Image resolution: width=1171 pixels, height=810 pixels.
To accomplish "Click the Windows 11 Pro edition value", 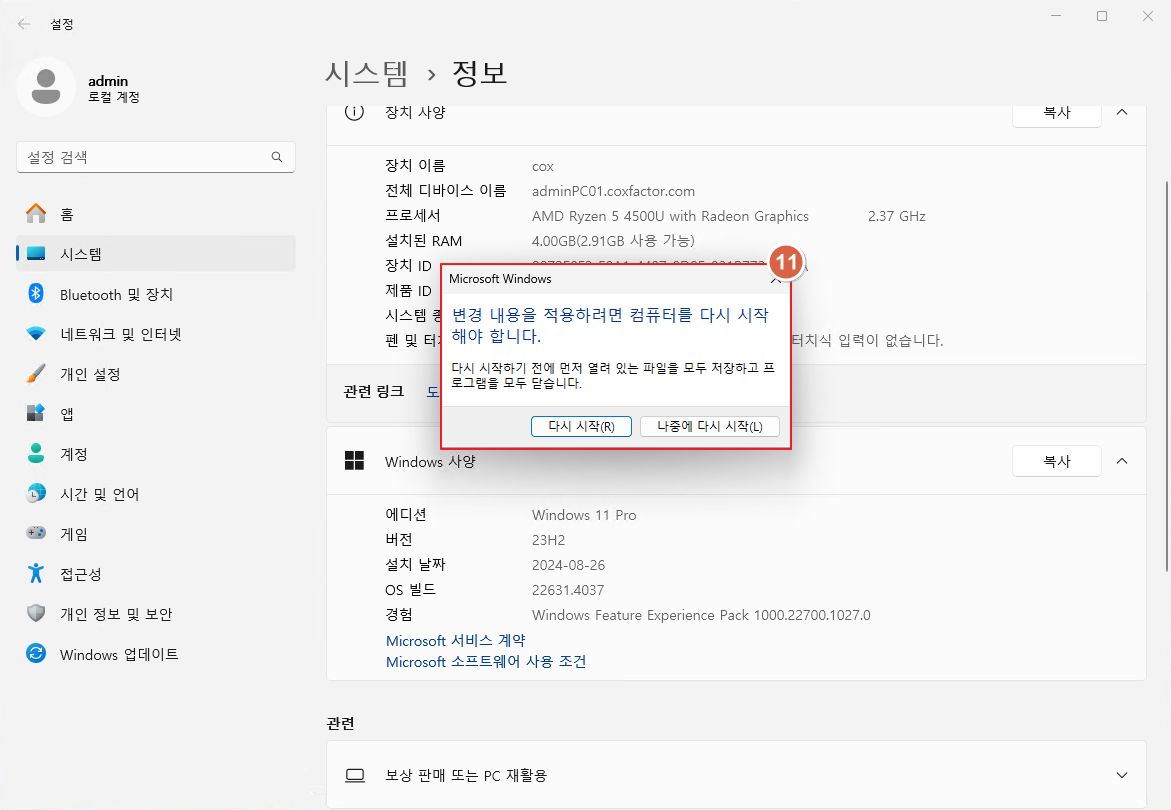I will coord(584,515).
